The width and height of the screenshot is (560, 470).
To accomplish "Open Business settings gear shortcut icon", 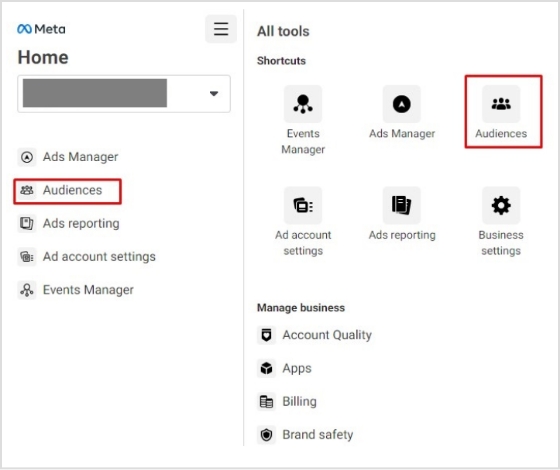I will pos(501,205).
